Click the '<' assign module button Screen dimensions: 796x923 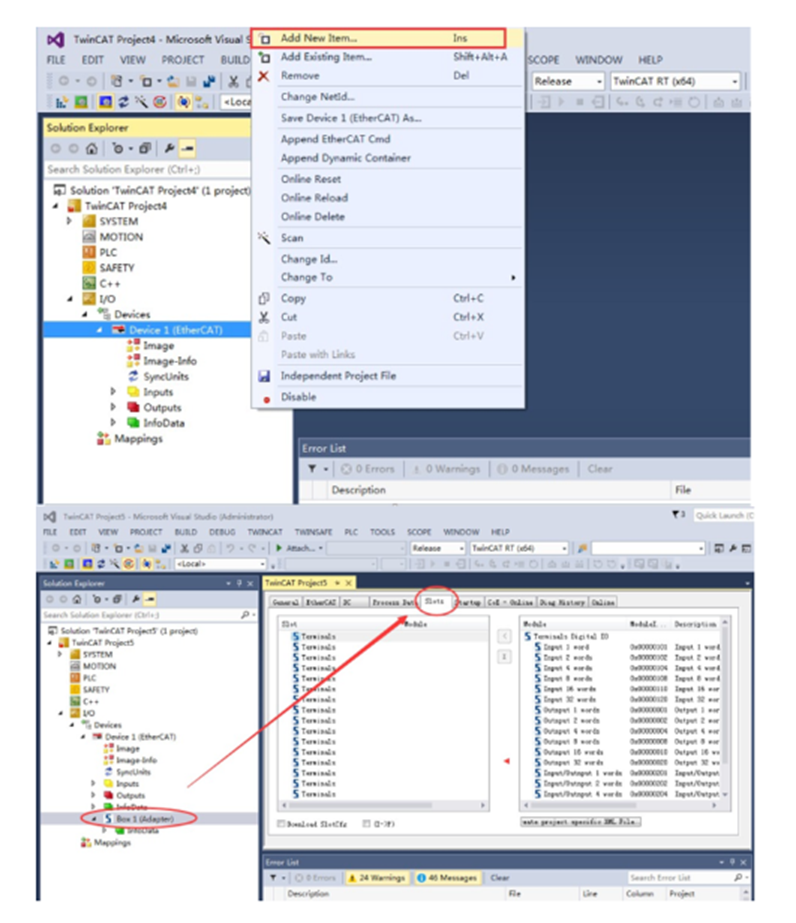pos(505,636)
